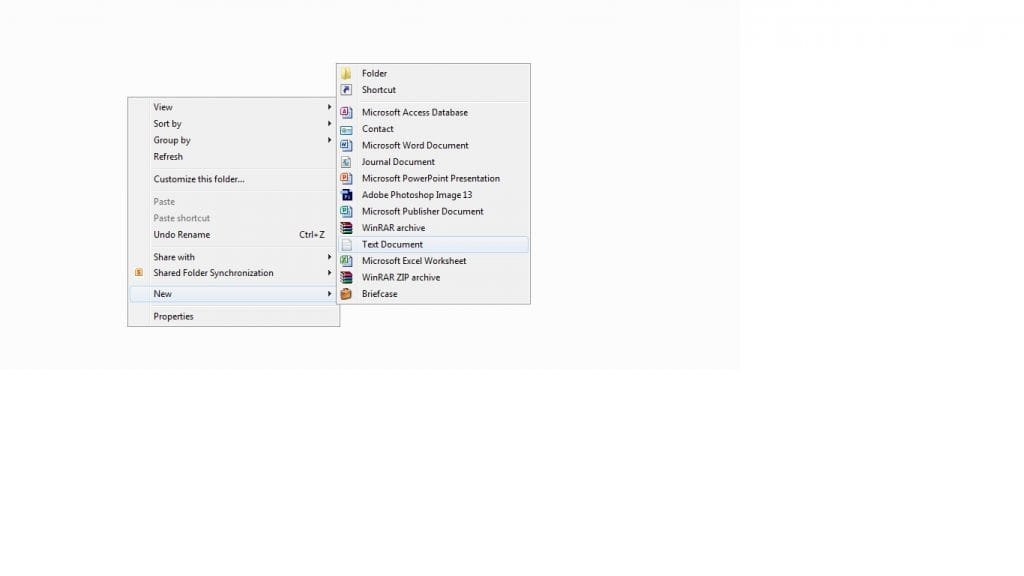The height and width of the screenshot is (576, 1024).
Task: Click the Microsoft Excel Worksheet icon
Action: pyautogui.click(x=346, y=261)
